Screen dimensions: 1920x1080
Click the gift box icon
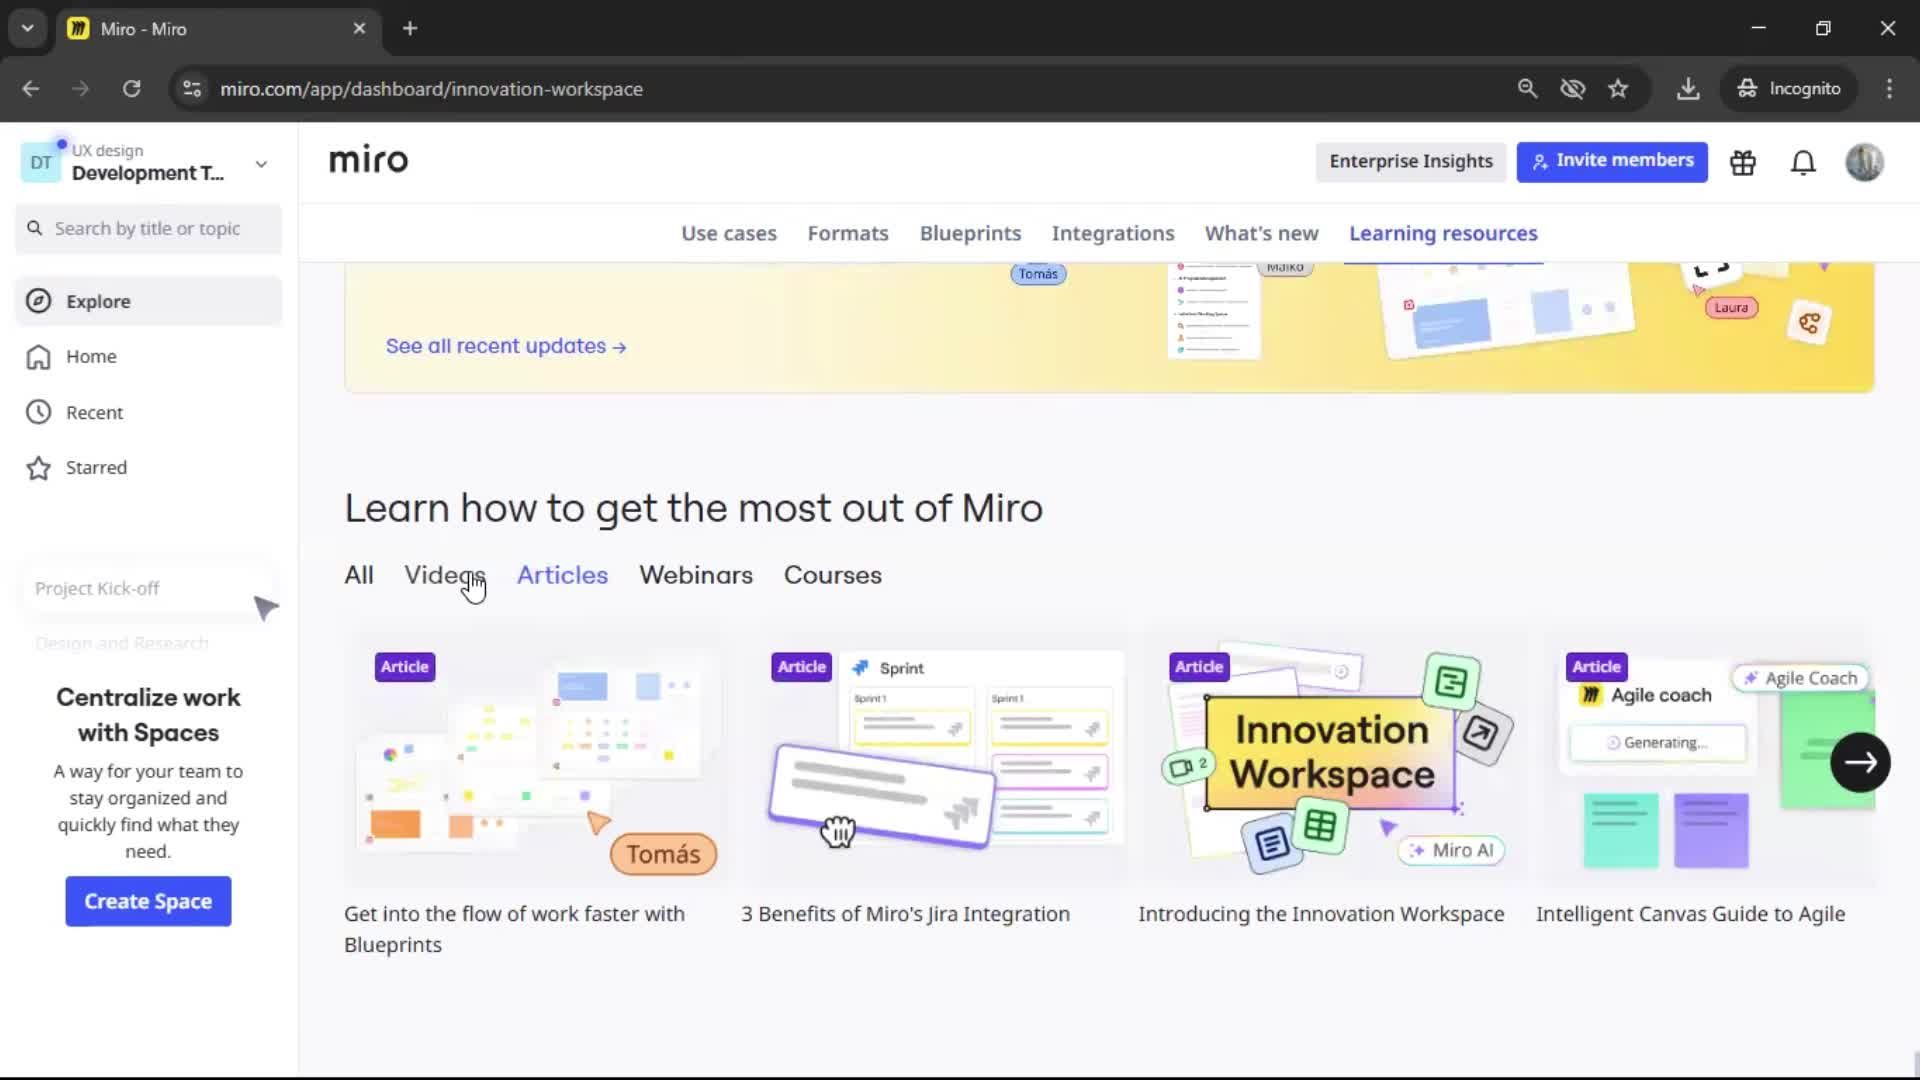click(1743, 162)
